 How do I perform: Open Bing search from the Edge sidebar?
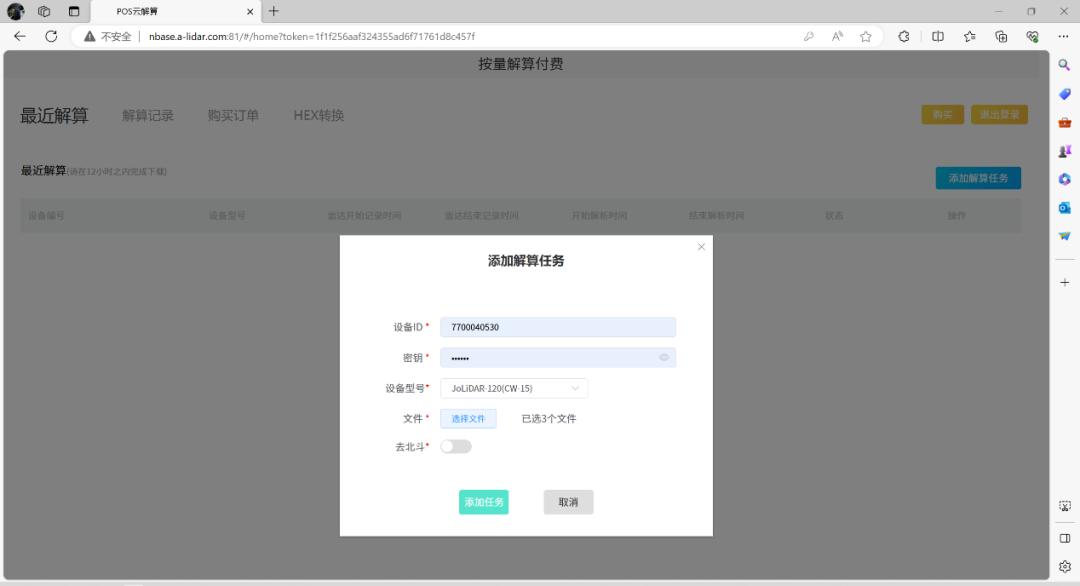(1064, 64)
